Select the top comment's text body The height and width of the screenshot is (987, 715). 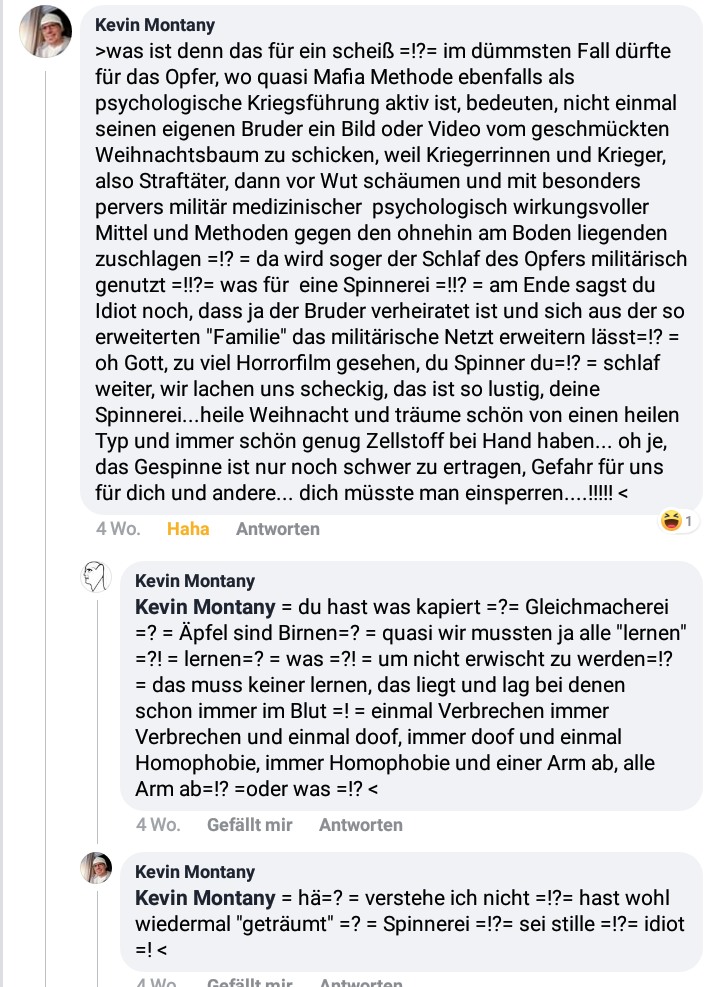(x=391, y=272)
